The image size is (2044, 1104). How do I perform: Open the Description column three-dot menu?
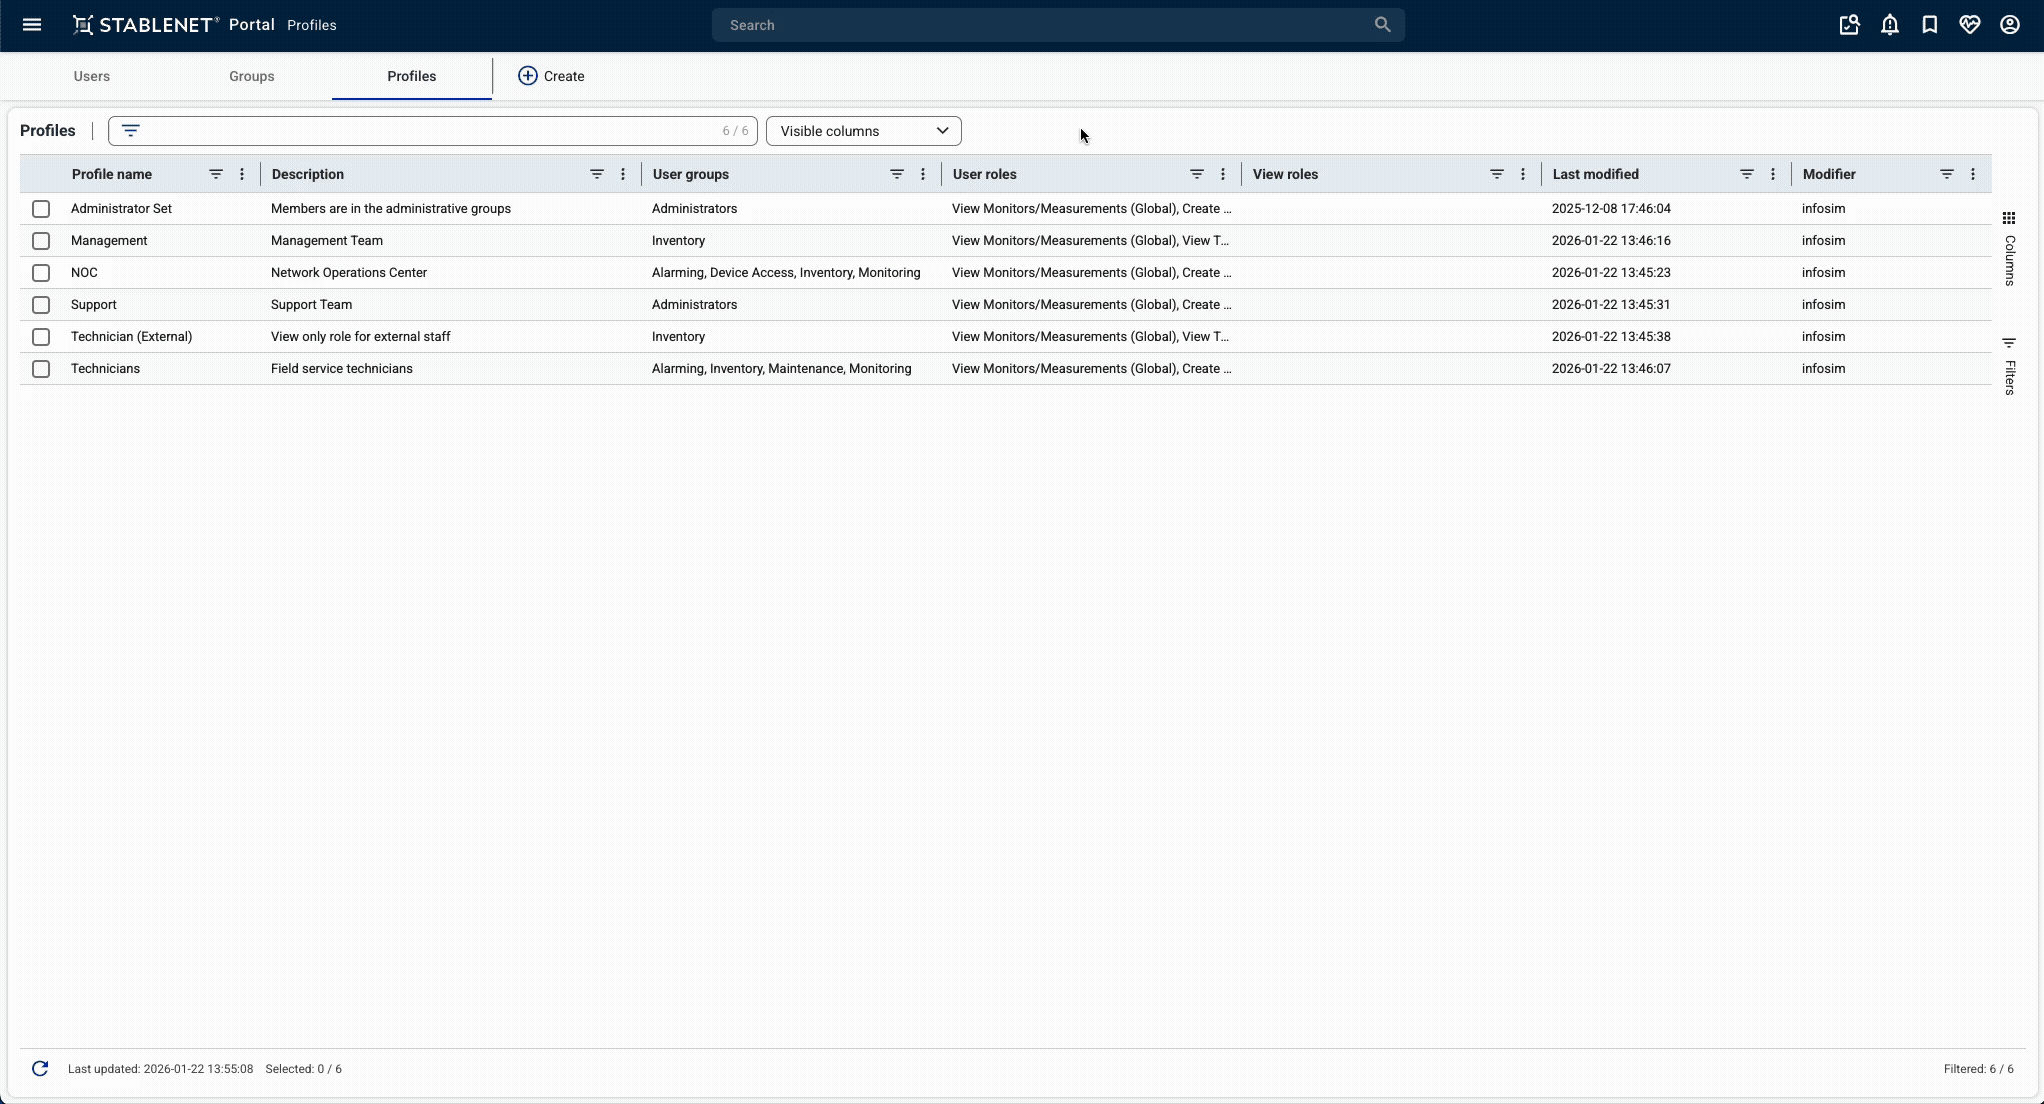click(x=623, y=174)
